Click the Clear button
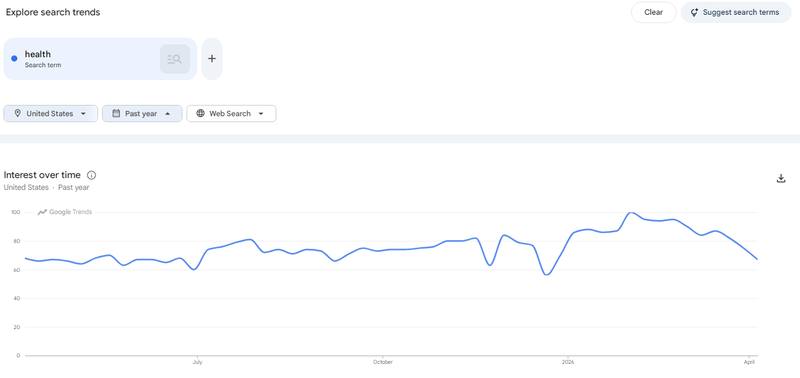 pyautogui.click(x=654, y=12)
